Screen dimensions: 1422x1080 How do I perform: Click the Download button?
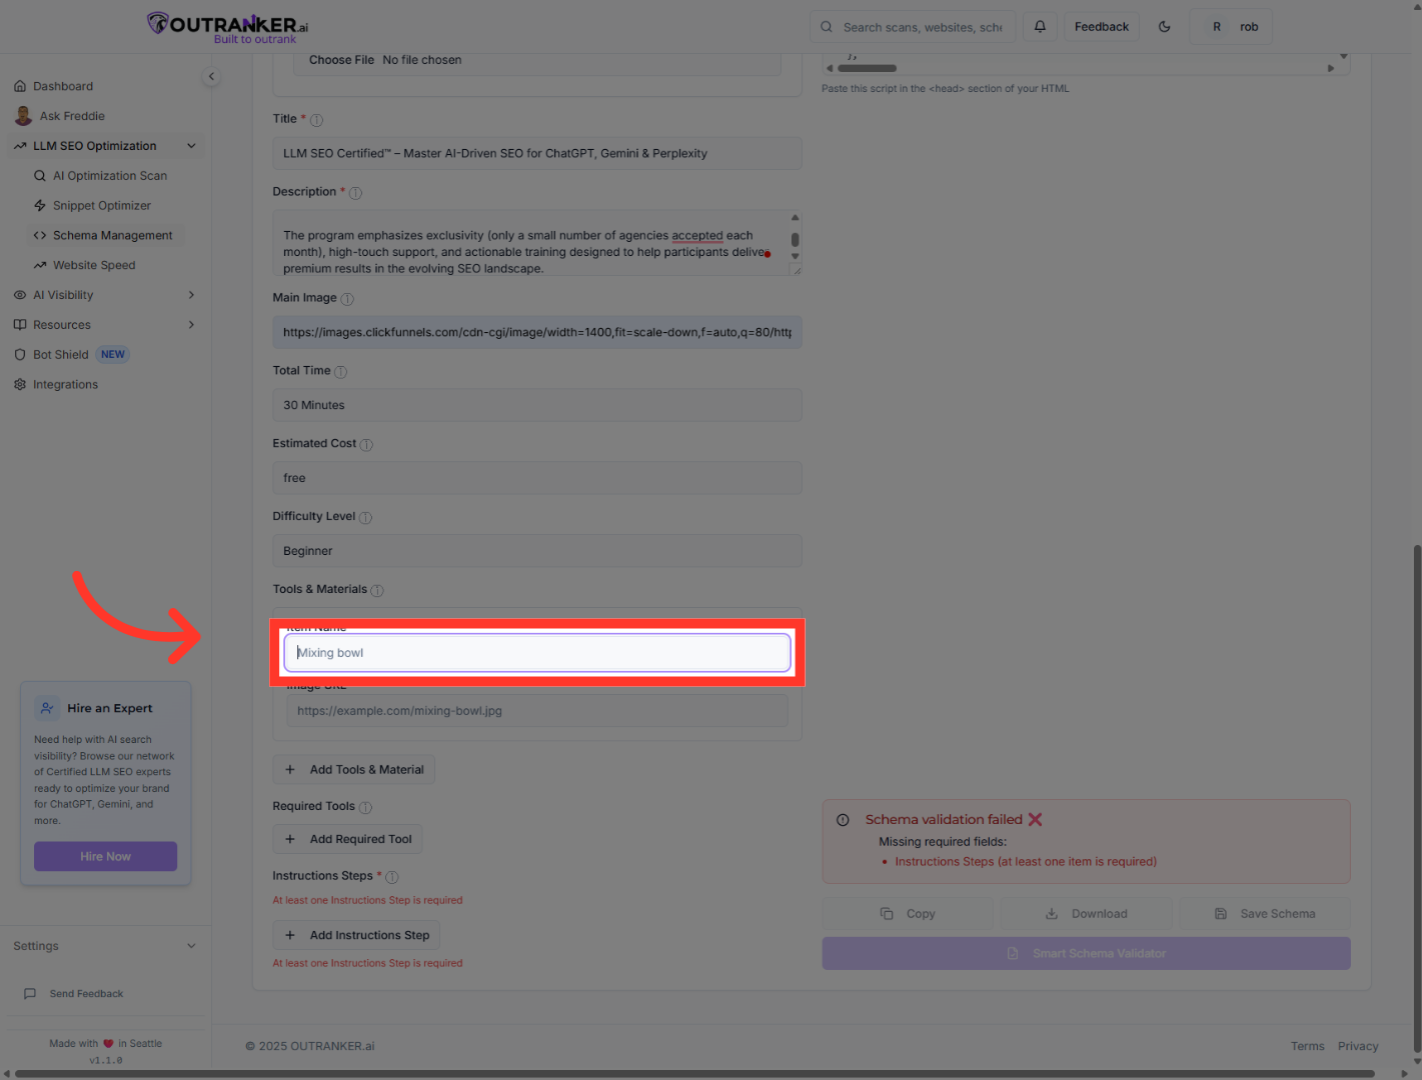pyautogui.click(x=1086, y=914)
